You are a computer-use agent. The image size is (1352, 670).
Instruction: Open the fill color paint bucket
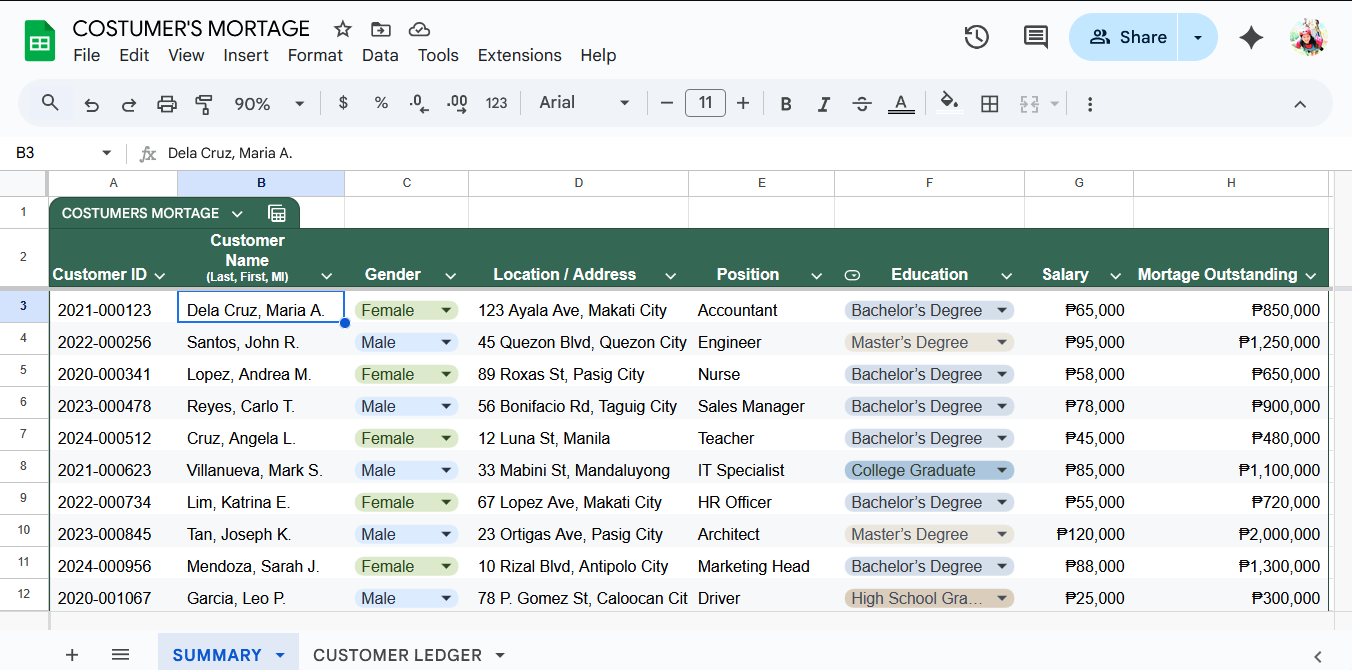pyautogui.click(x=949, y=103)
